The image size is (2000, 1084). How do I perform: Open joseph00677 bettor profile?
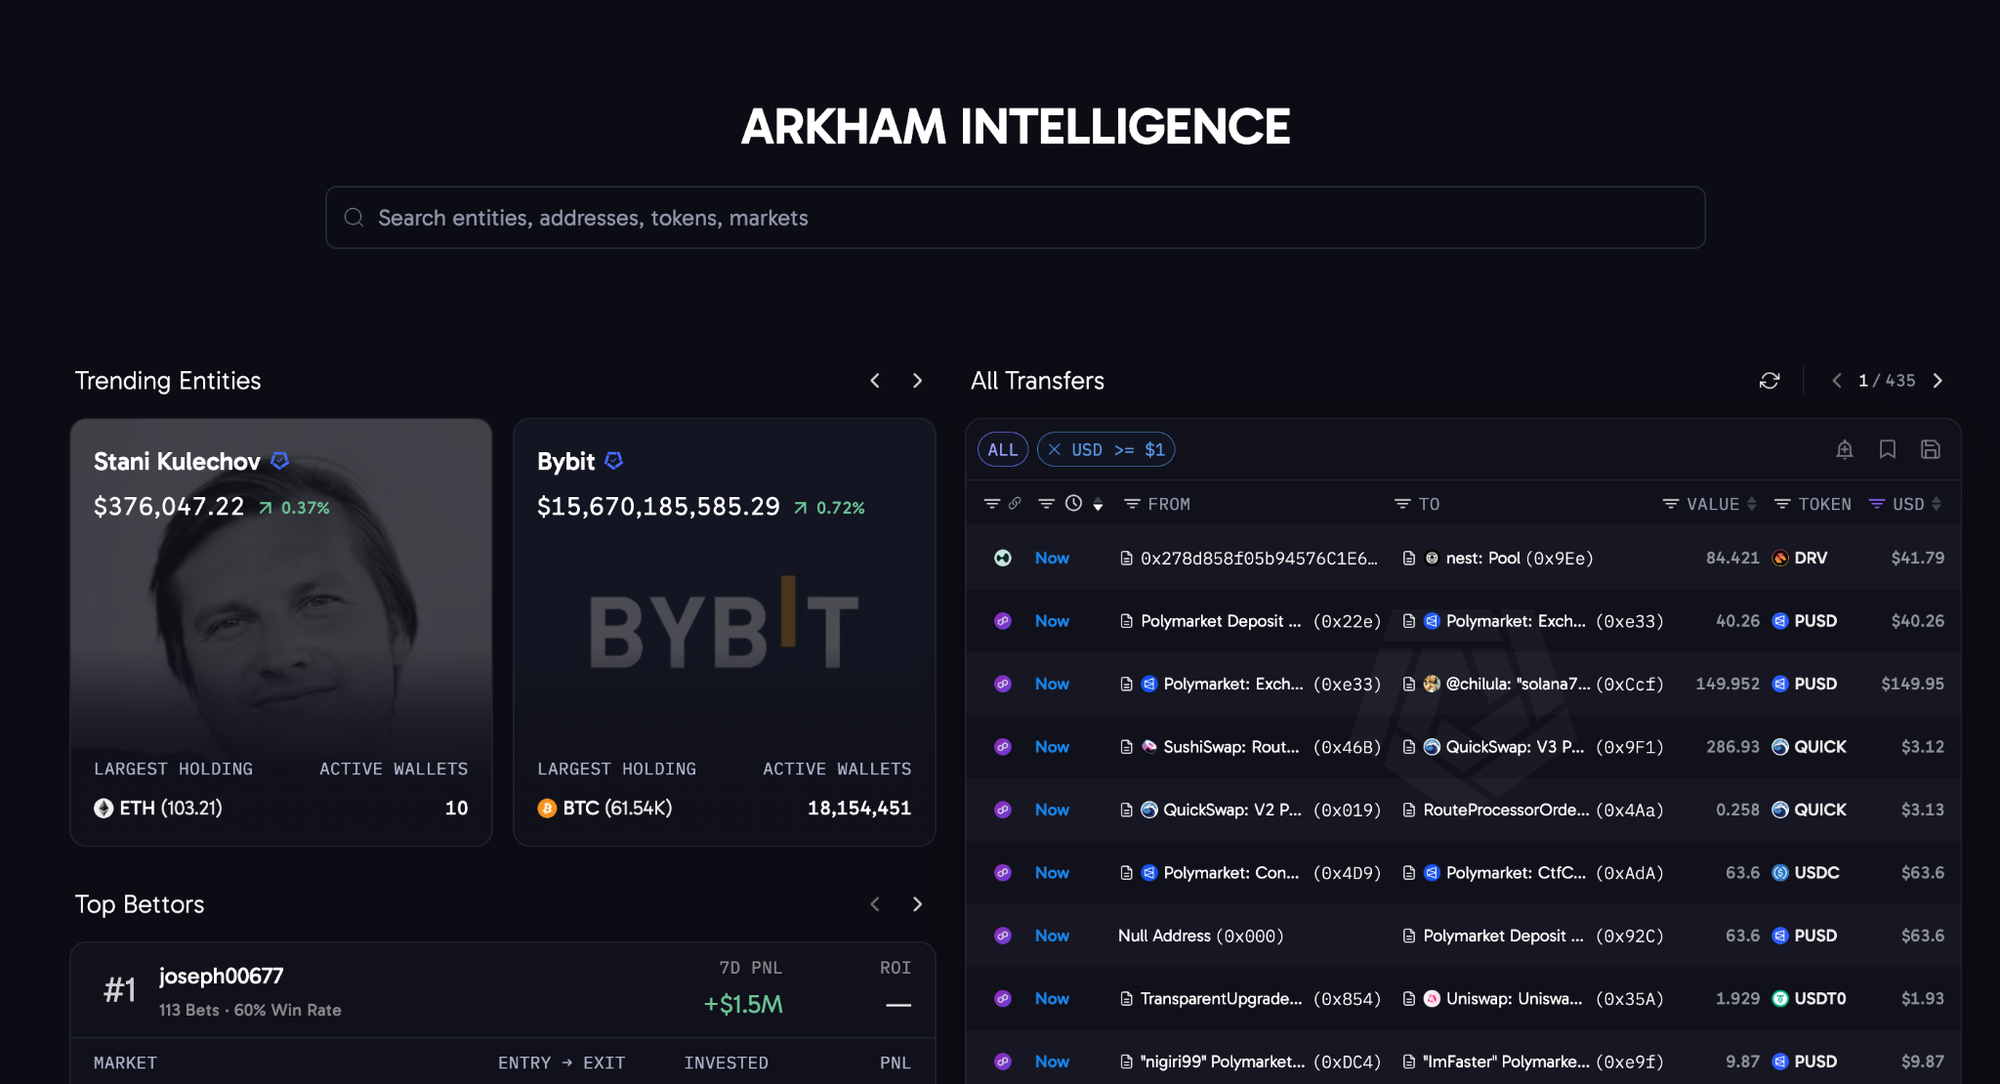point(221,976)
